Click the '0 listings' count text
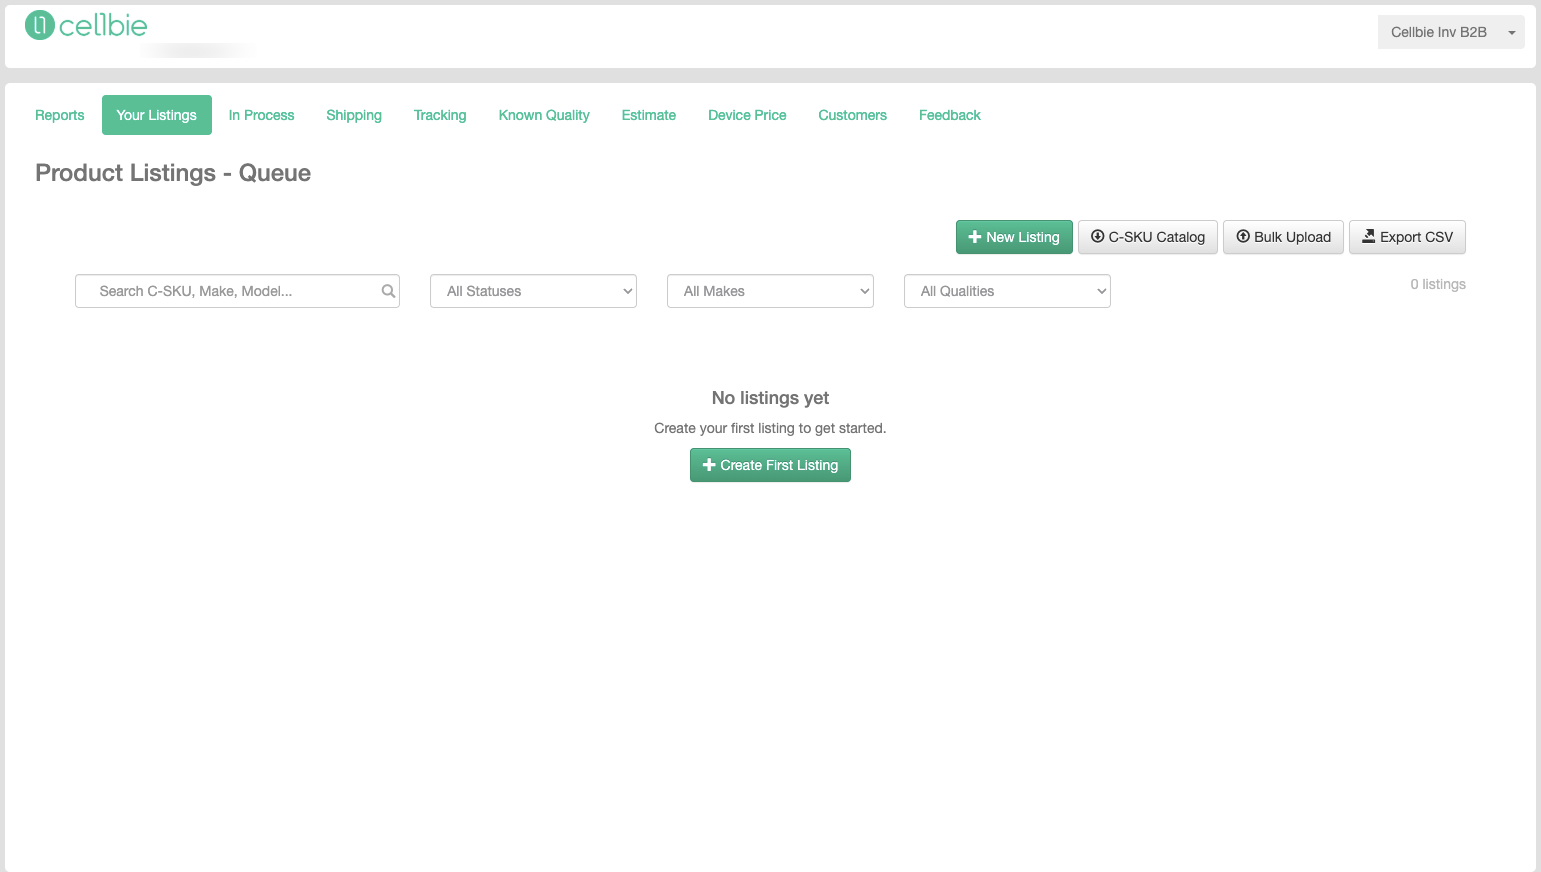 point(1438,284)
